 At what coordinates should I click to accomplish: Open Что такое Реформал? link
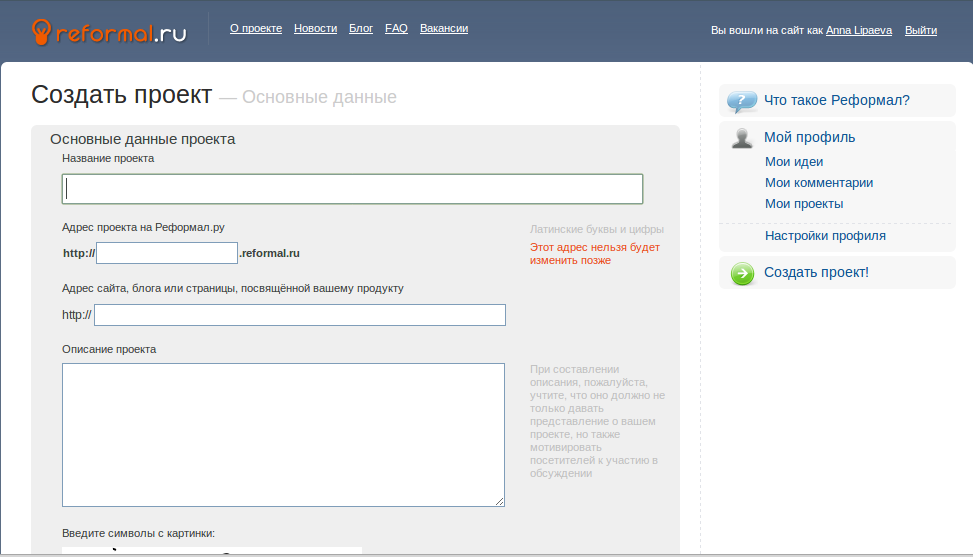click(x=836, y=100)
